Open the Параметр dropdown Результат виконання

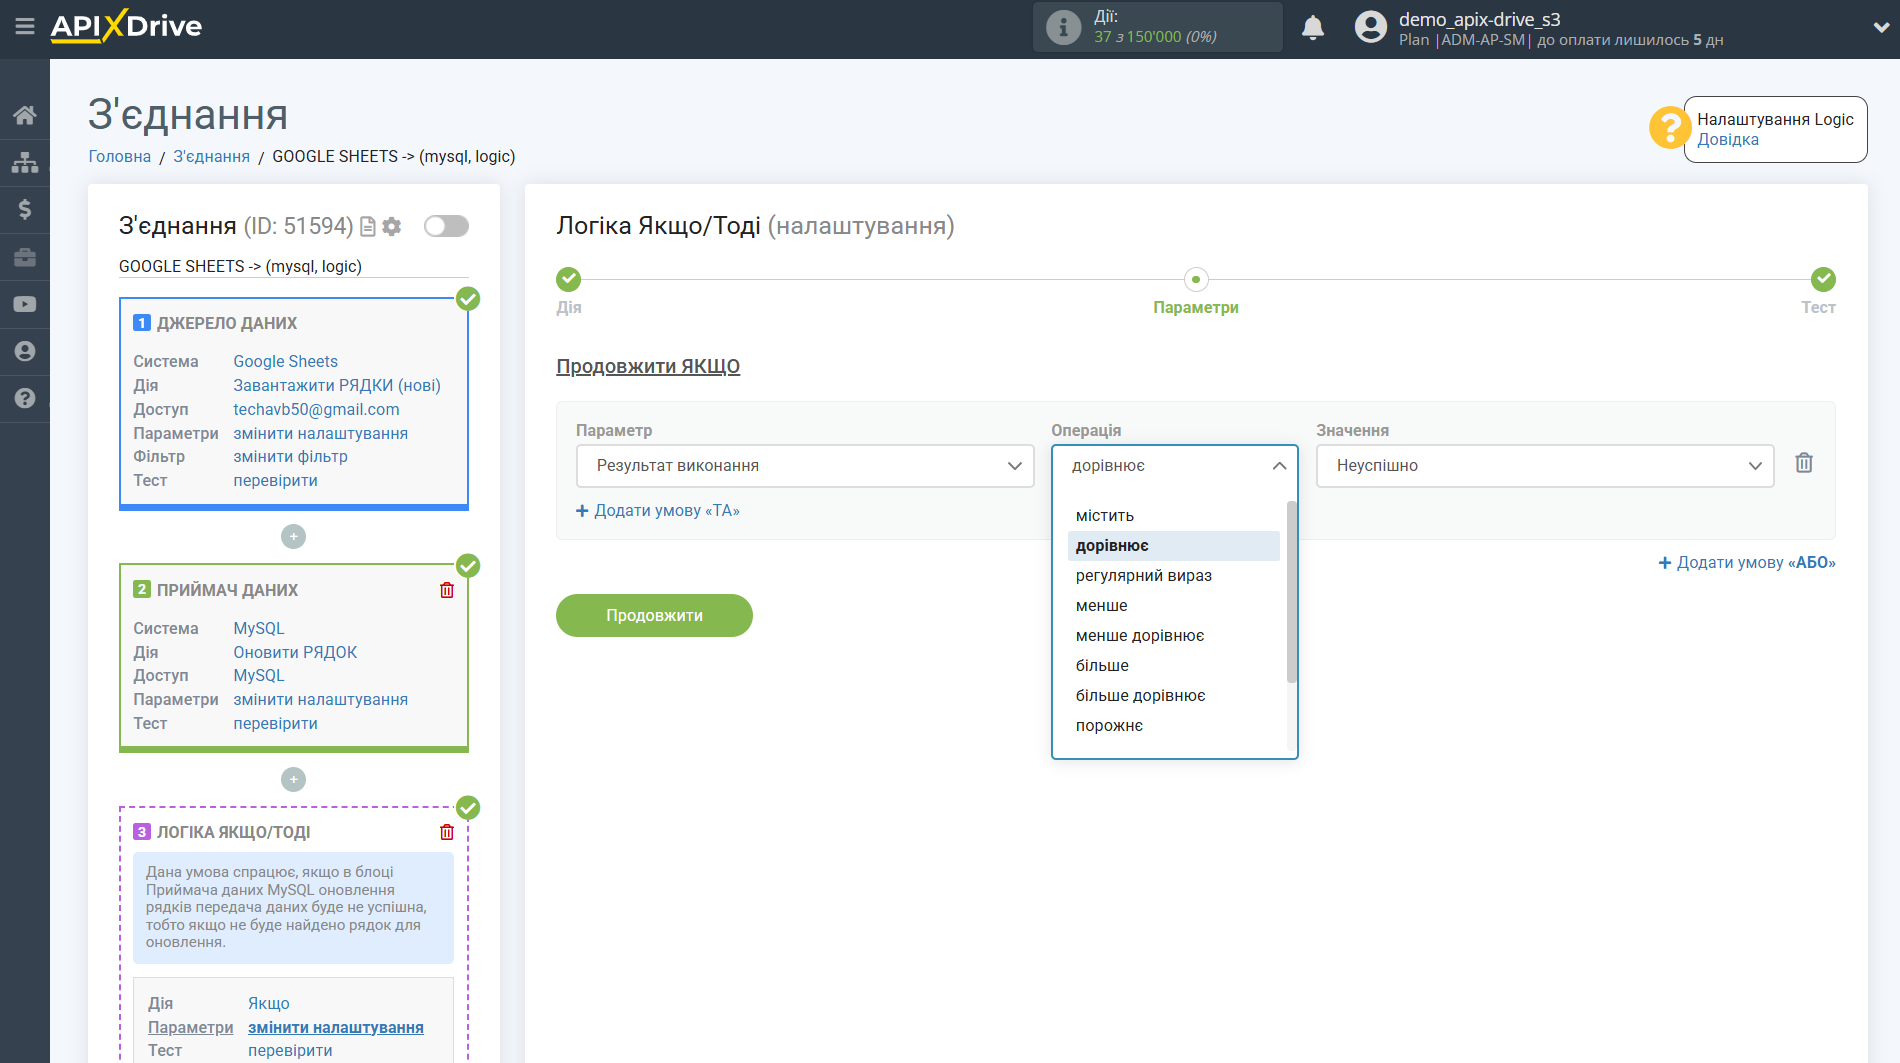(805, 466)
